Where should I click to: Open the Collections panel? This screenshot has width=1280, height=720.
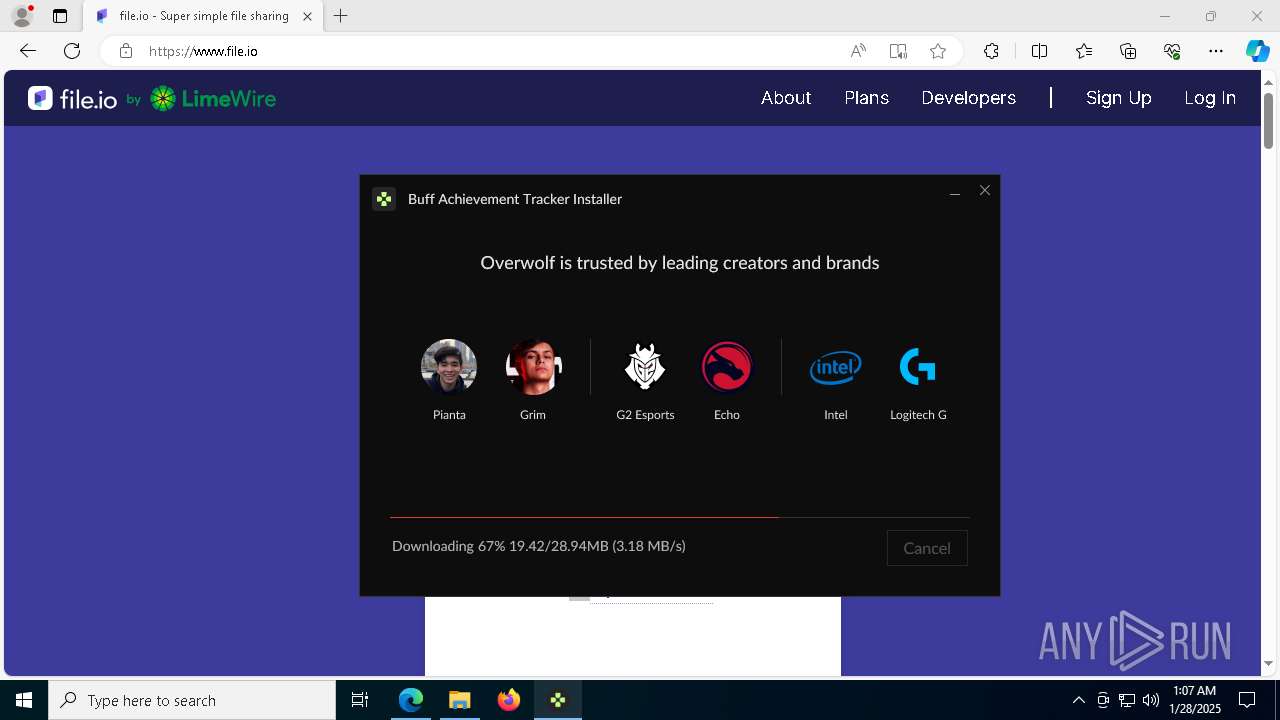(x=1128, y=51)
